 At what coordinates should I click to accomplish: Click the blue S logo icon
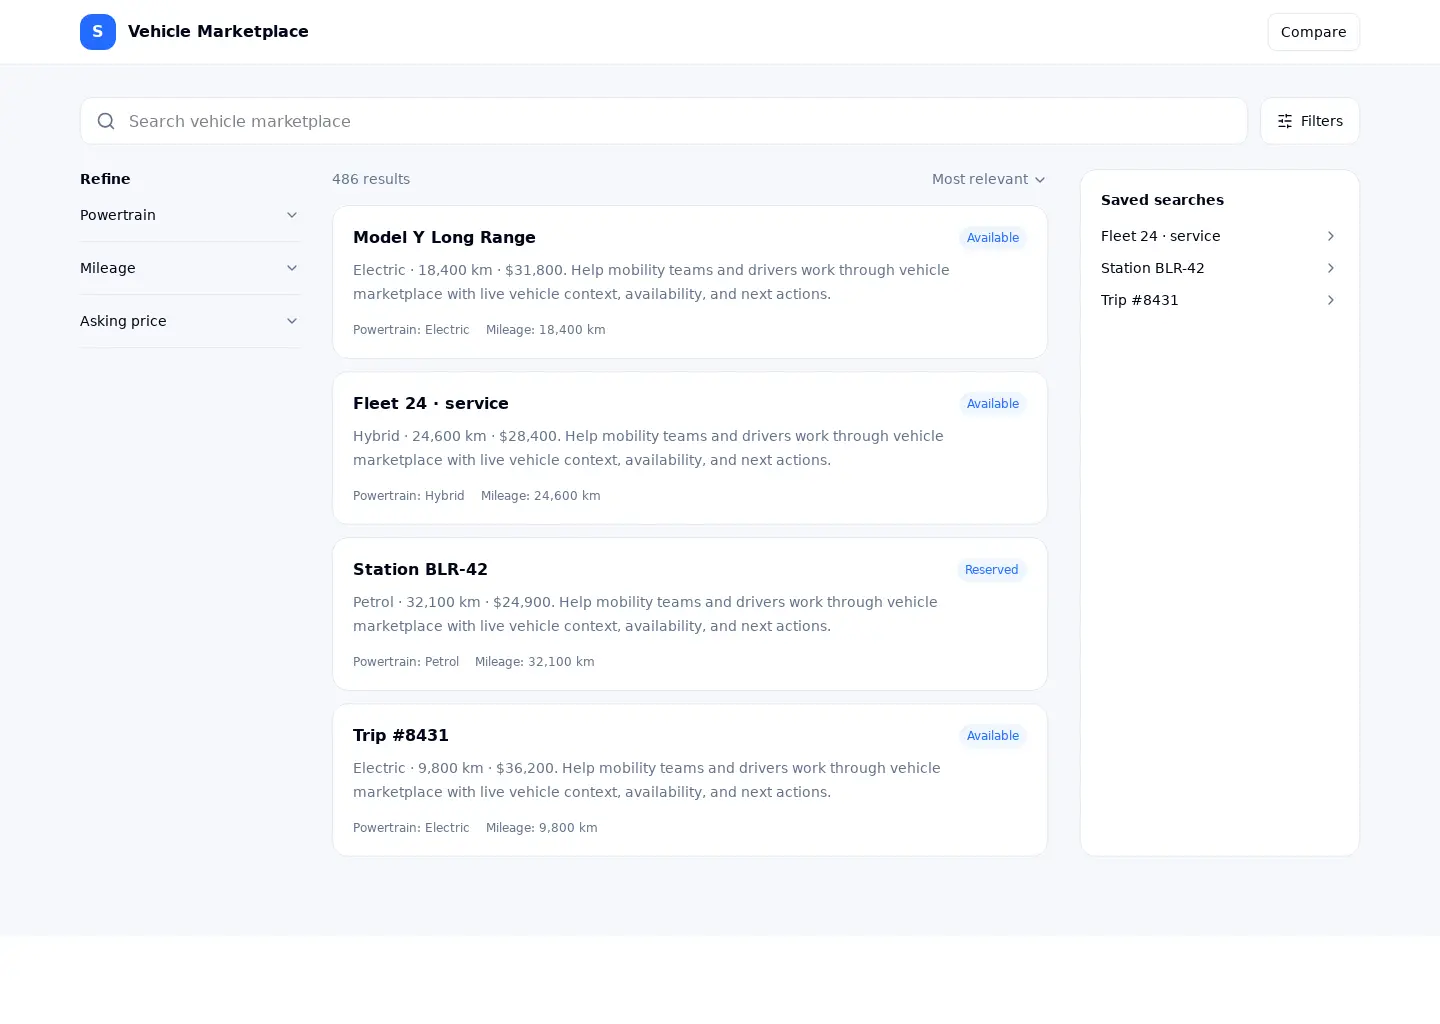98,32
